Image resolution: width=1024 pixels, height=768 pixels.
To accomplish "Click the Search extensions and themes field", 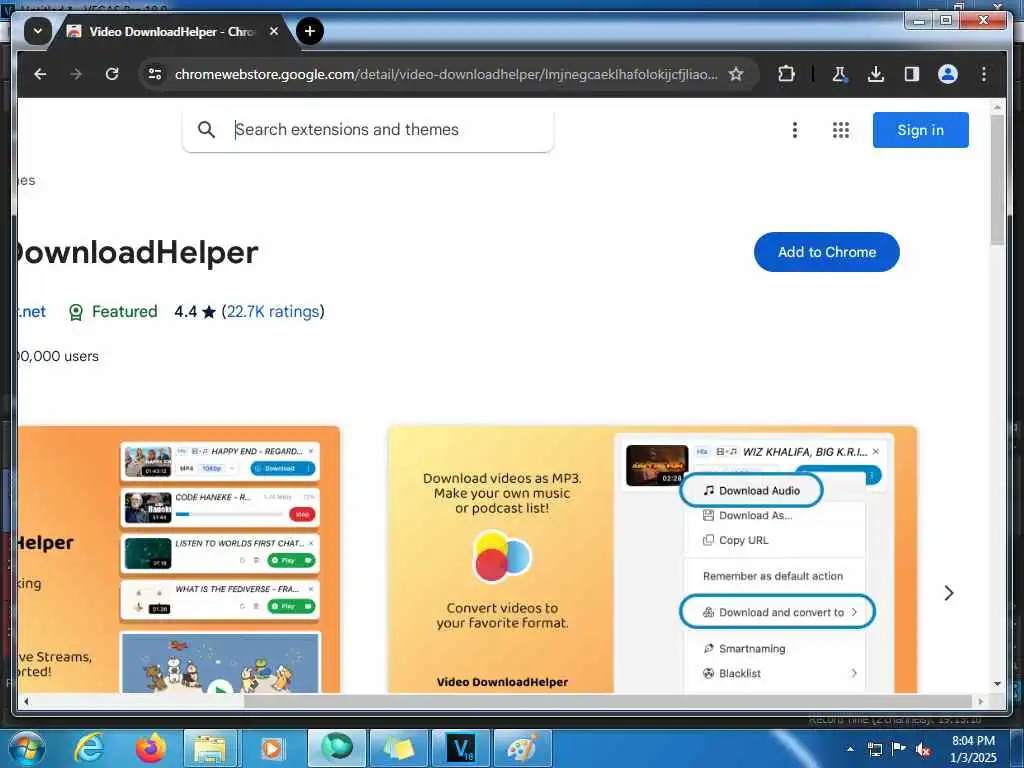I will point(368,129).
